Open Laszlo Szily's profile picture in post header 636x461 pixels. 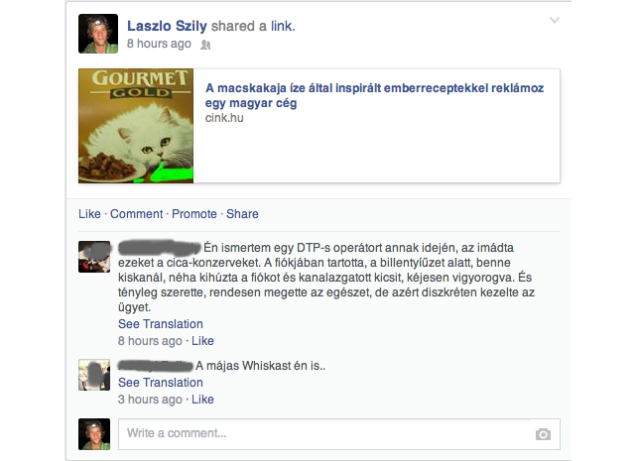point(98,34)
